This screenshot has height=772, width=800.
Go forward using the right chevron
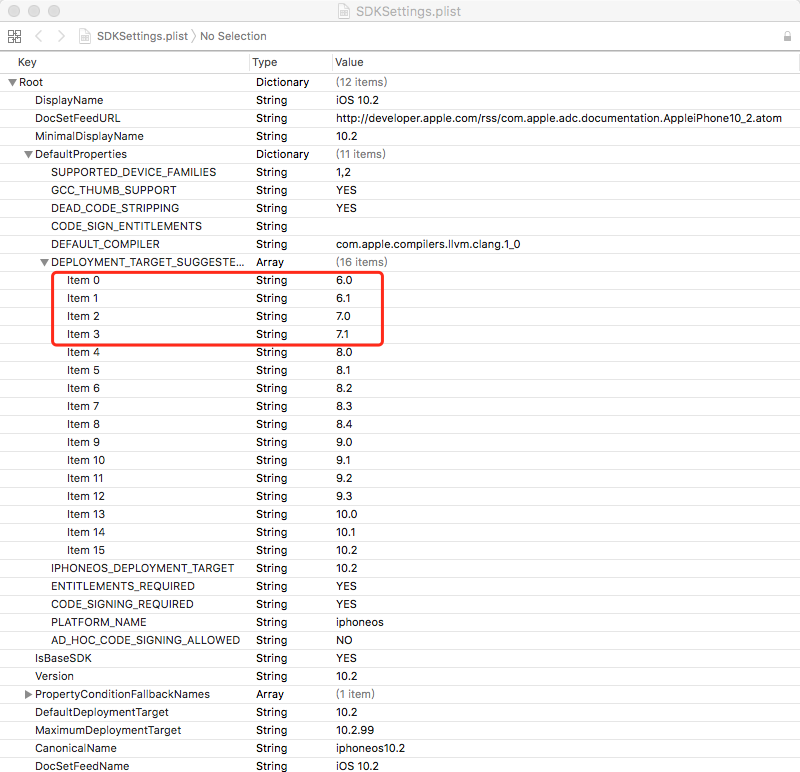click(x=61, y=36)
